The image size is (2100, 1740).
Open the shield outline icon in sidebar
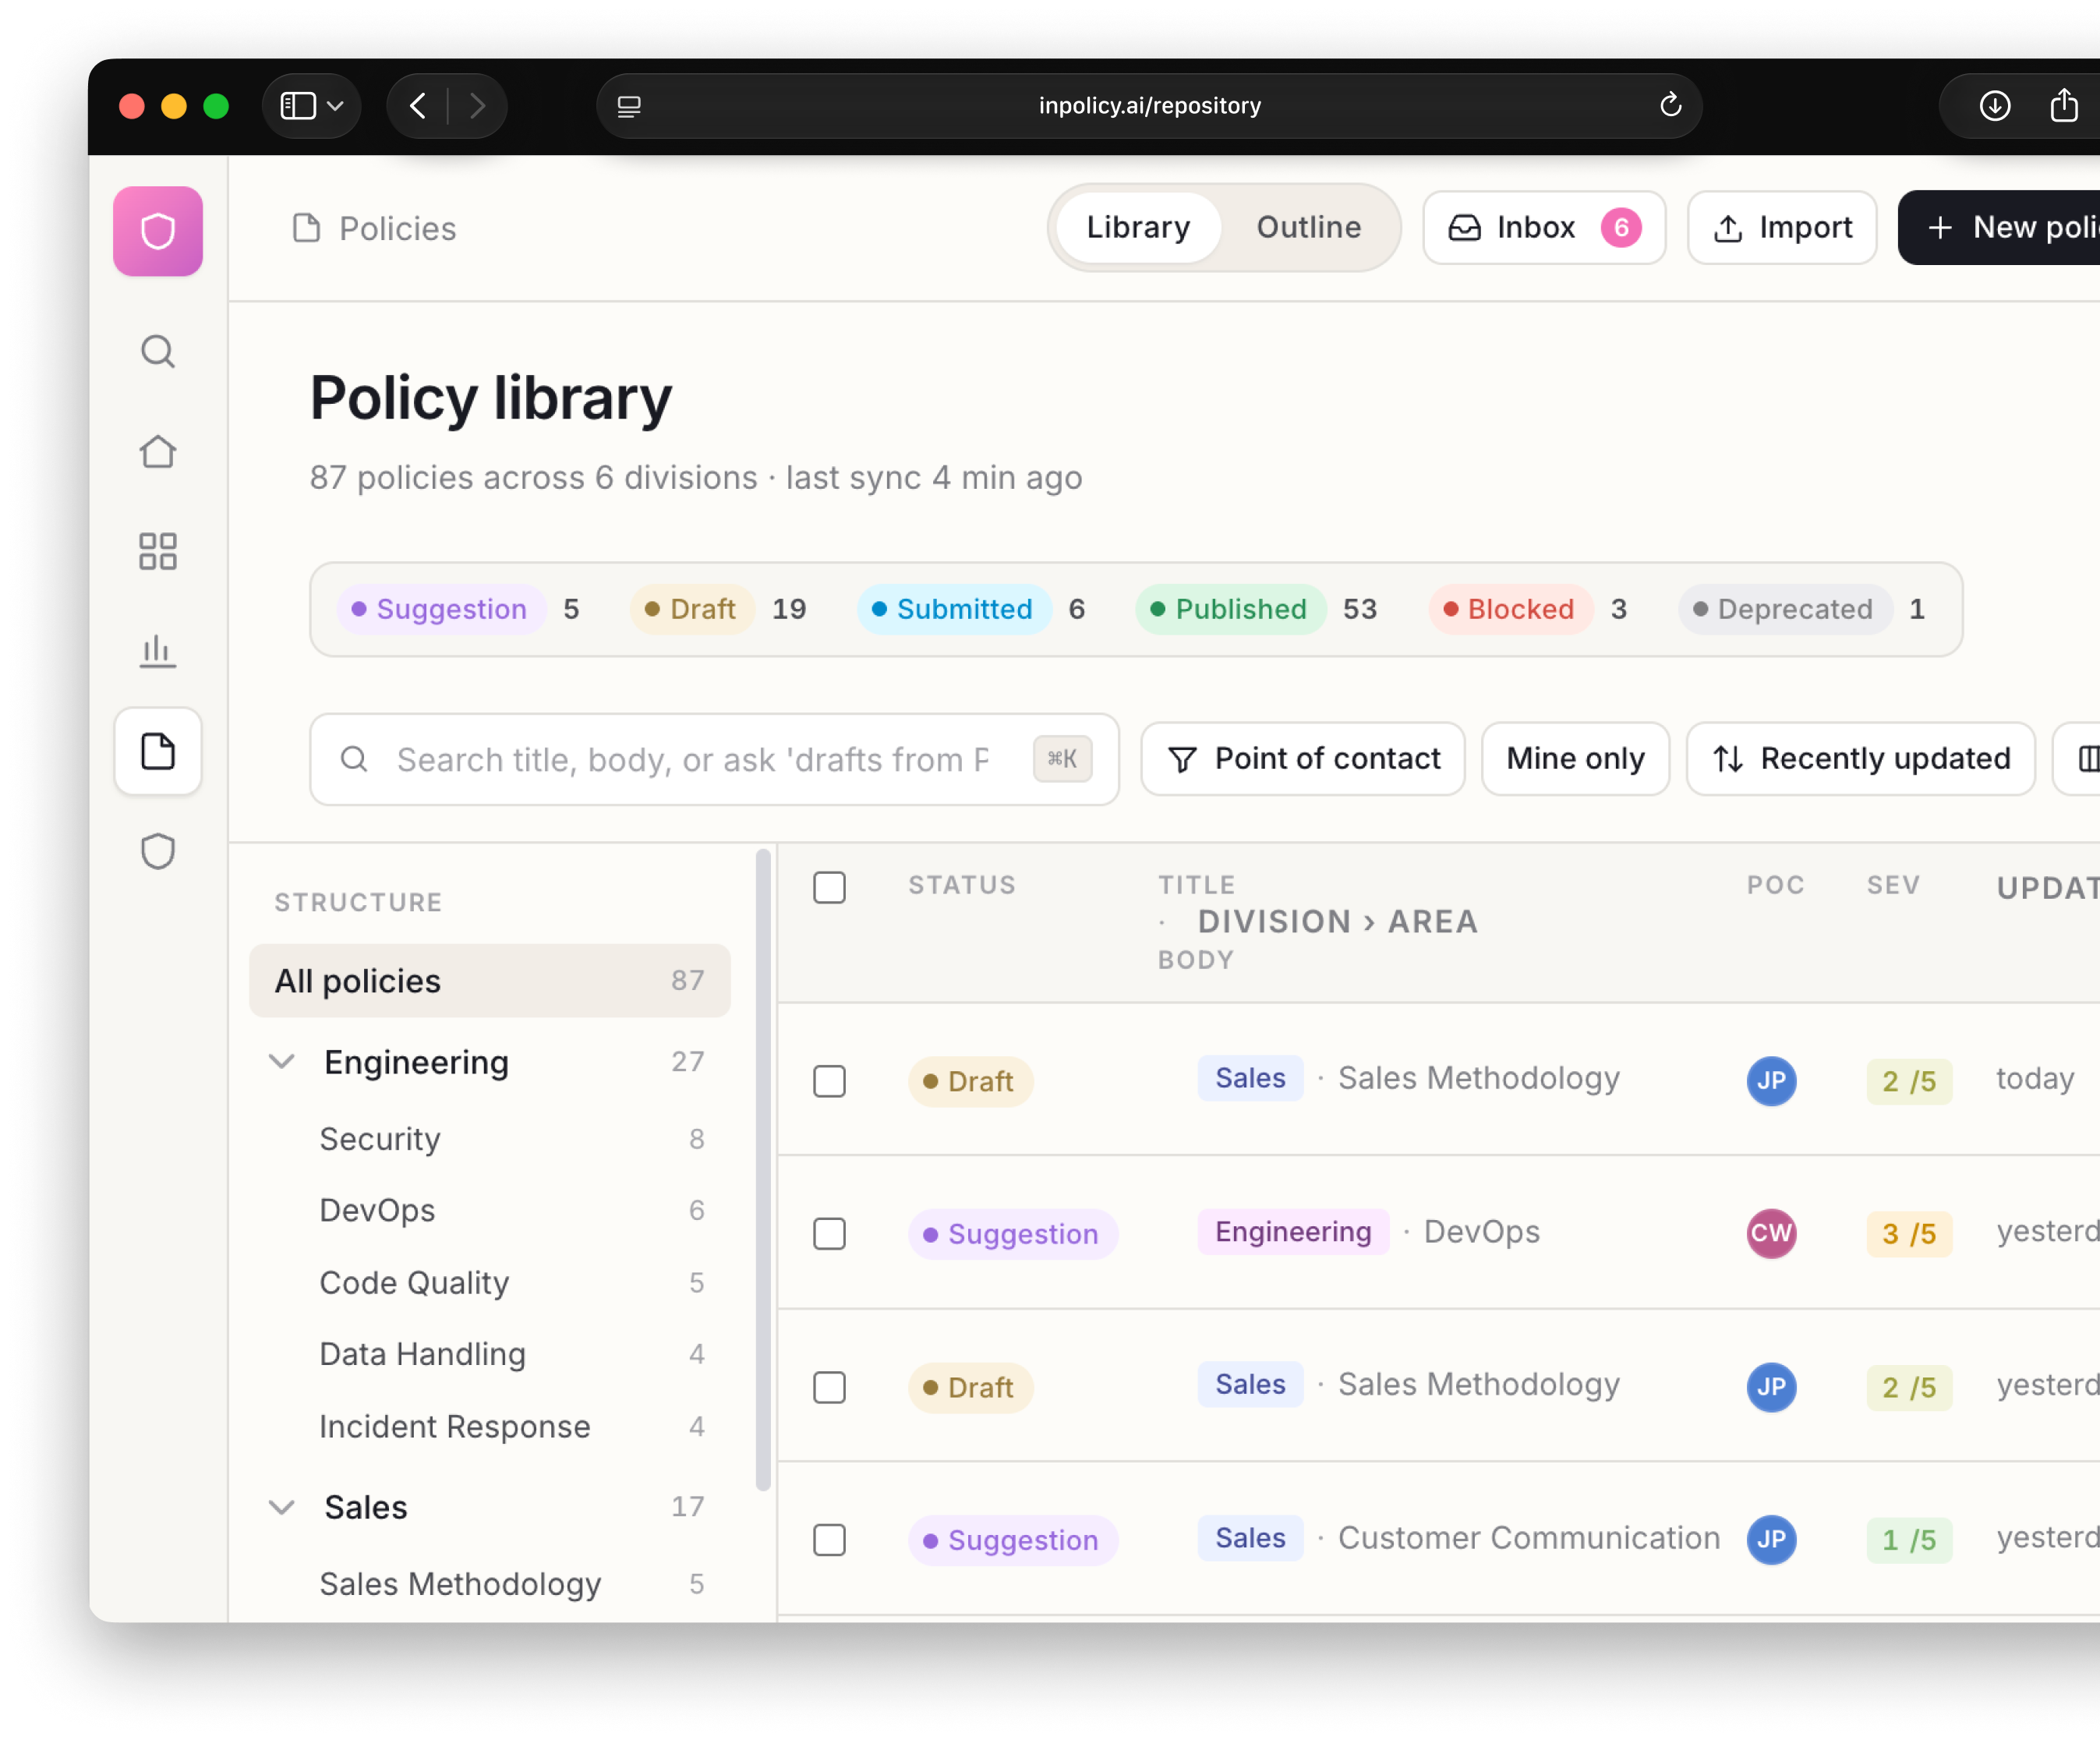158,851
